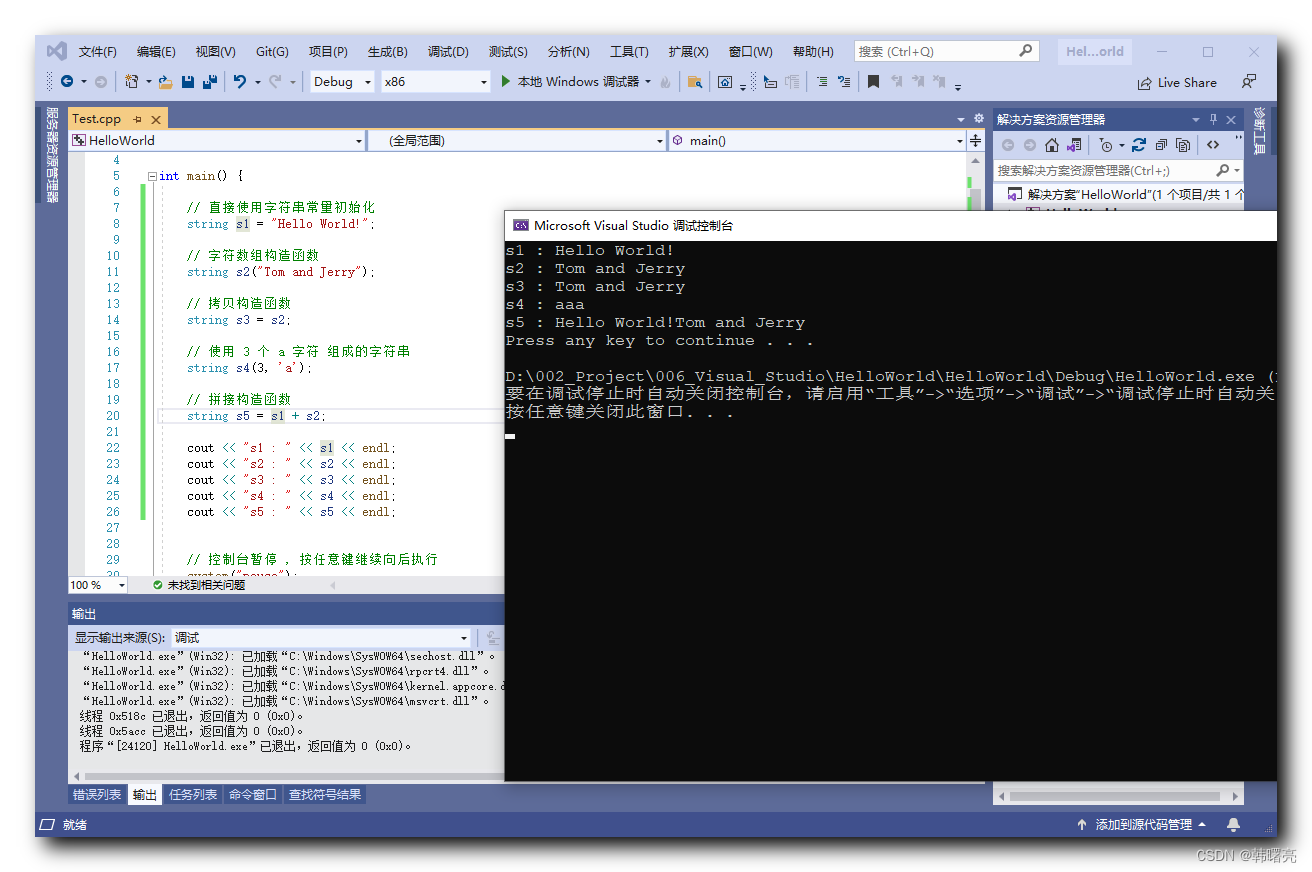Toggle bookmark on the current line
Viewport: 1312px width, 872px height.
click(873, 82)
